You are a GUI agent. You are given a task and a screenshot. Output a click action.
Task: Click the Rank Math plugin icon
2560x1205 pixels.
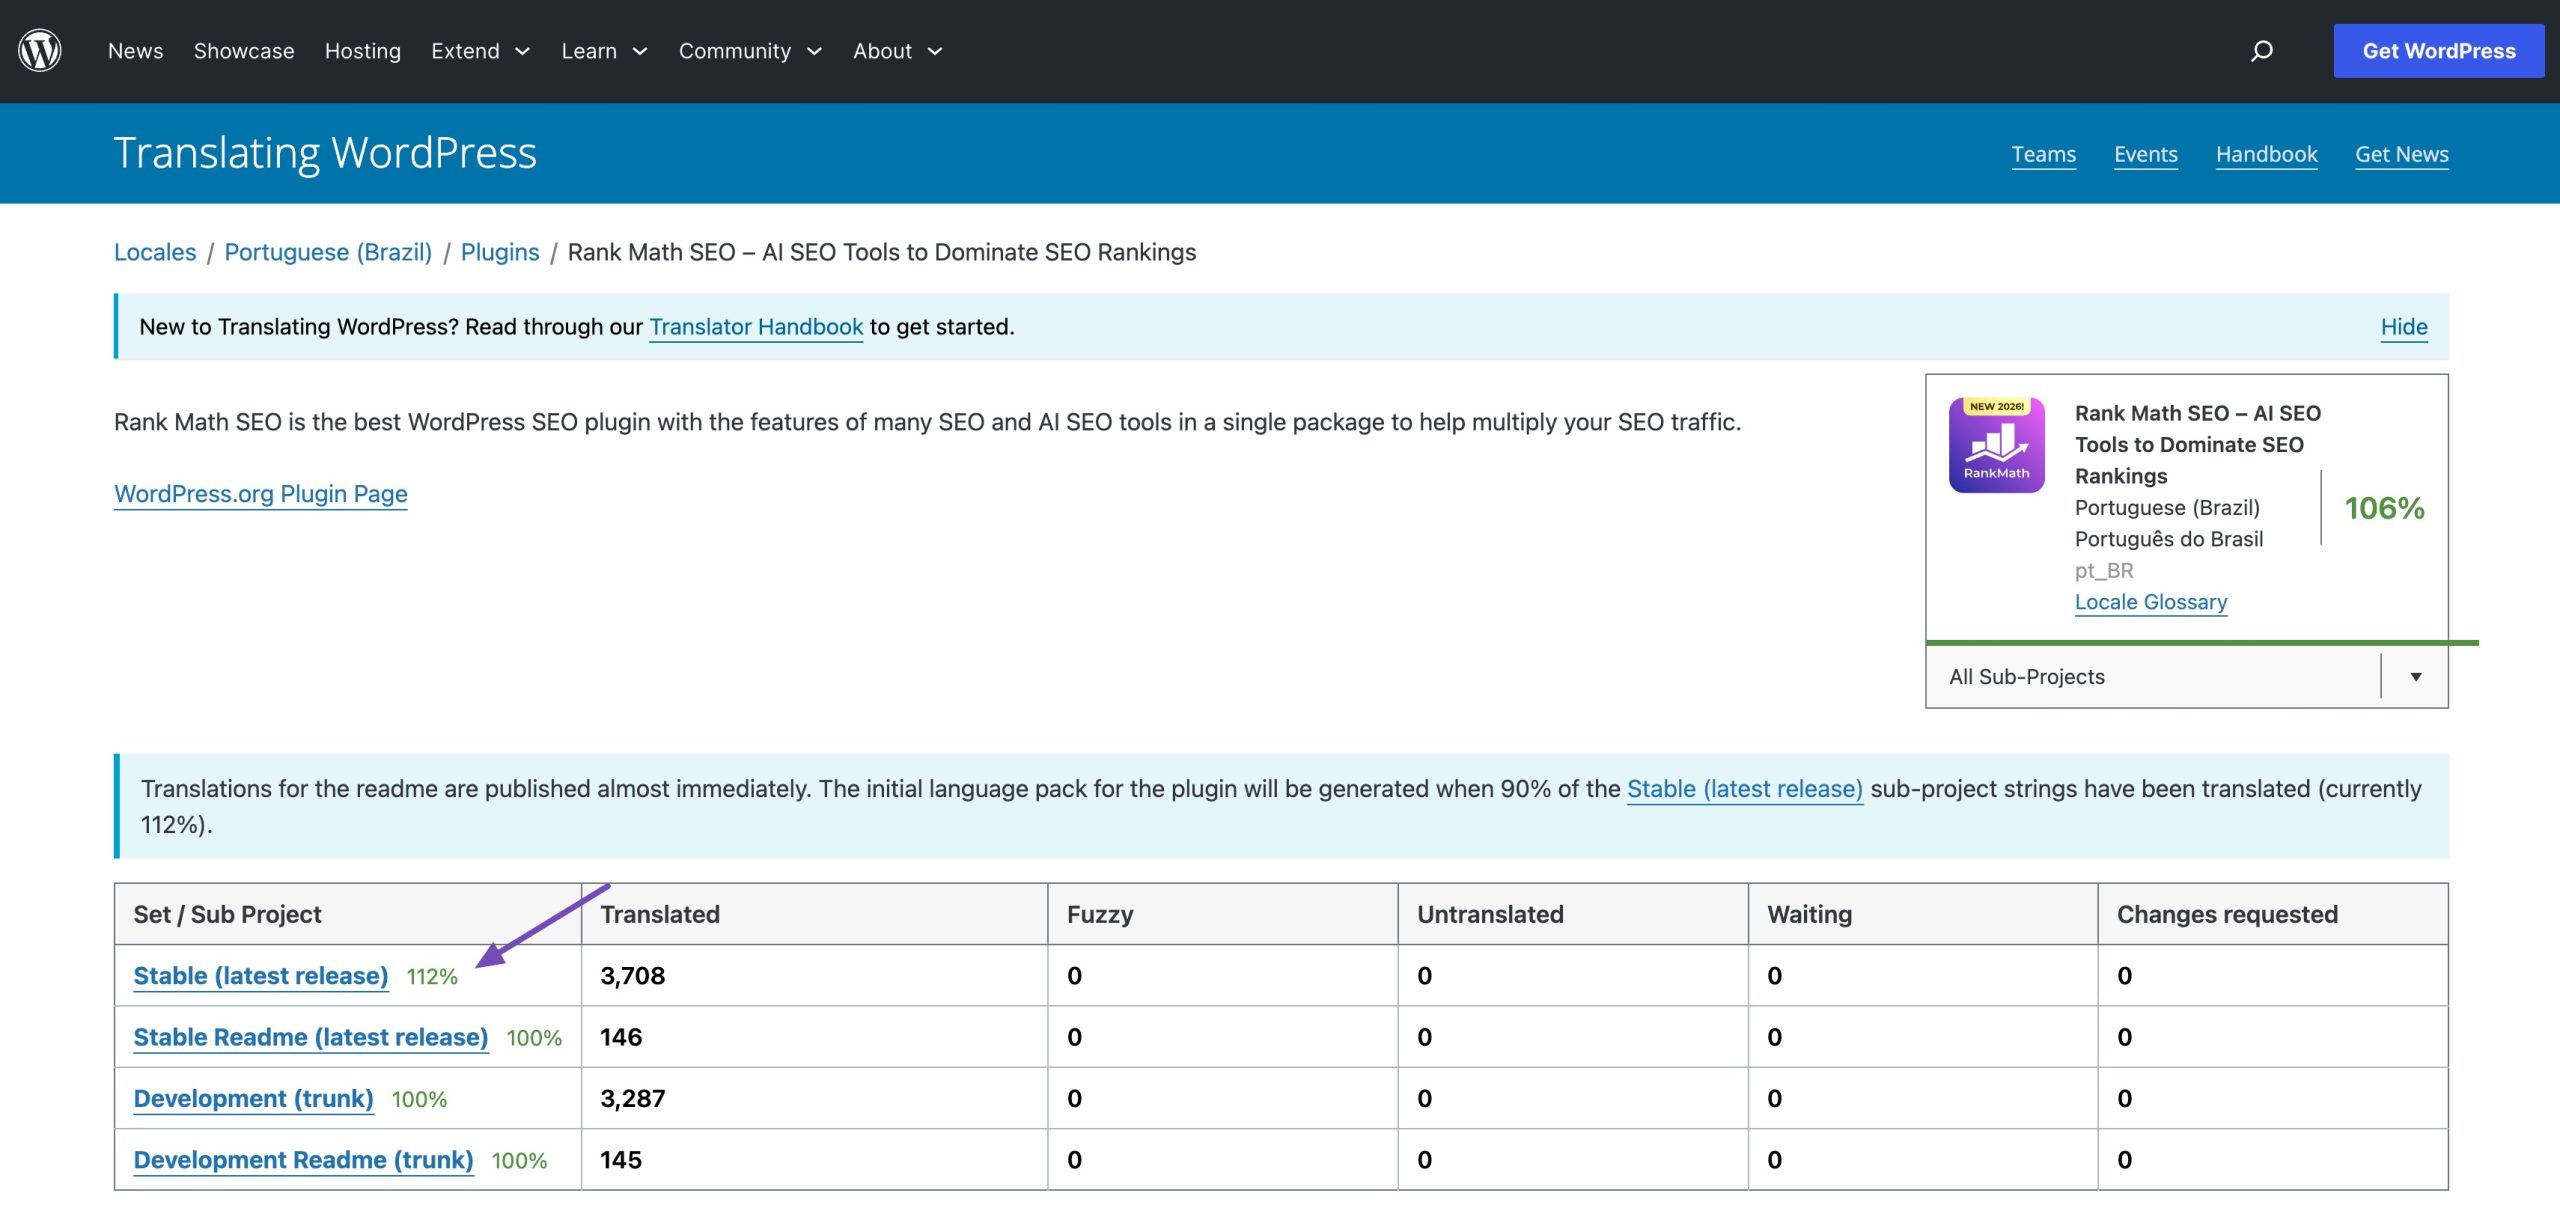click(x=1996, y=445)
